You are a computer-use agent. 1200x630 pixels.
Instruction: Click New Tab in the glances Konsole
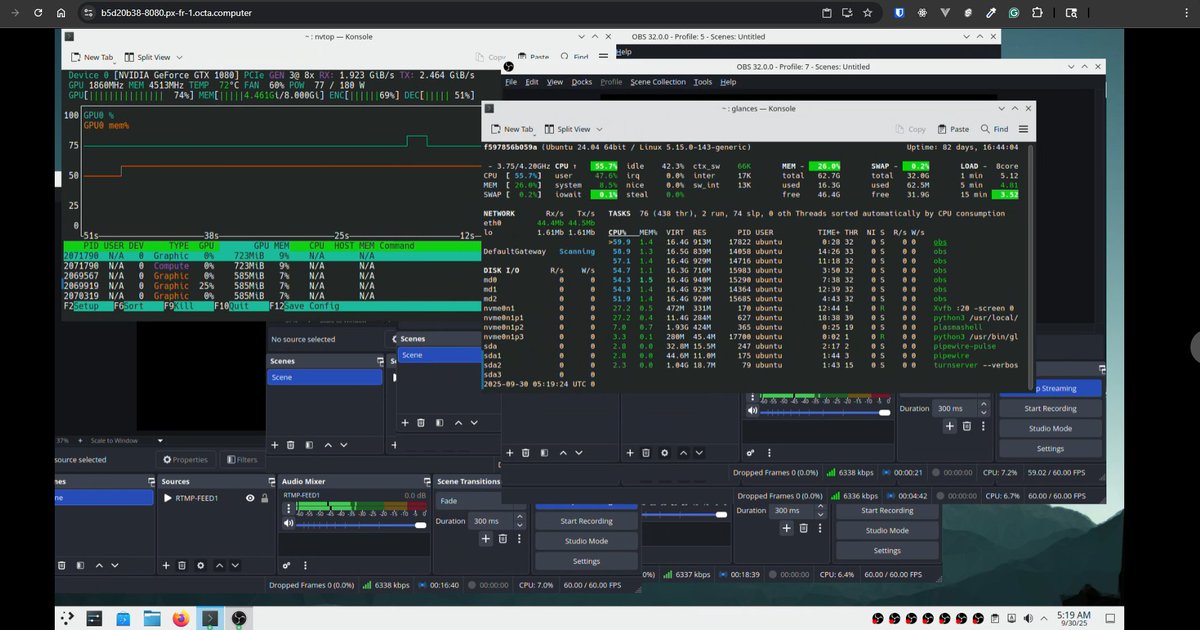pos(512,129)
